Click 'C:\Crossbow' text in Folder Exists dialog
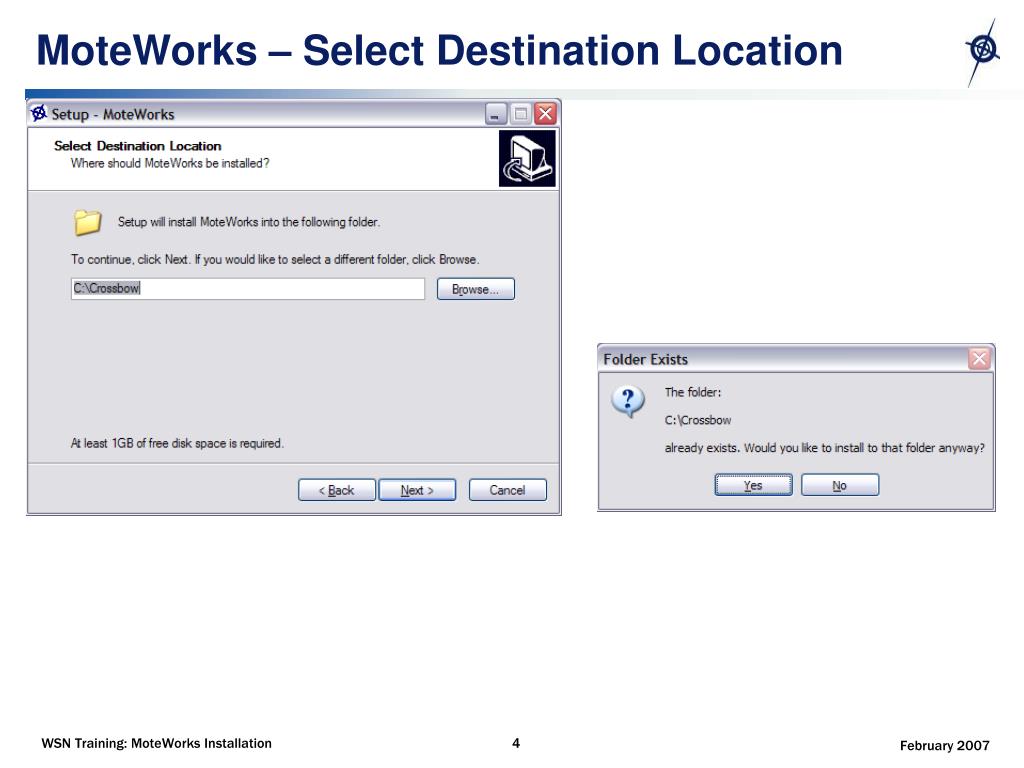The height and width of the screenshot is (768, 1024). (x=698, y=420)
